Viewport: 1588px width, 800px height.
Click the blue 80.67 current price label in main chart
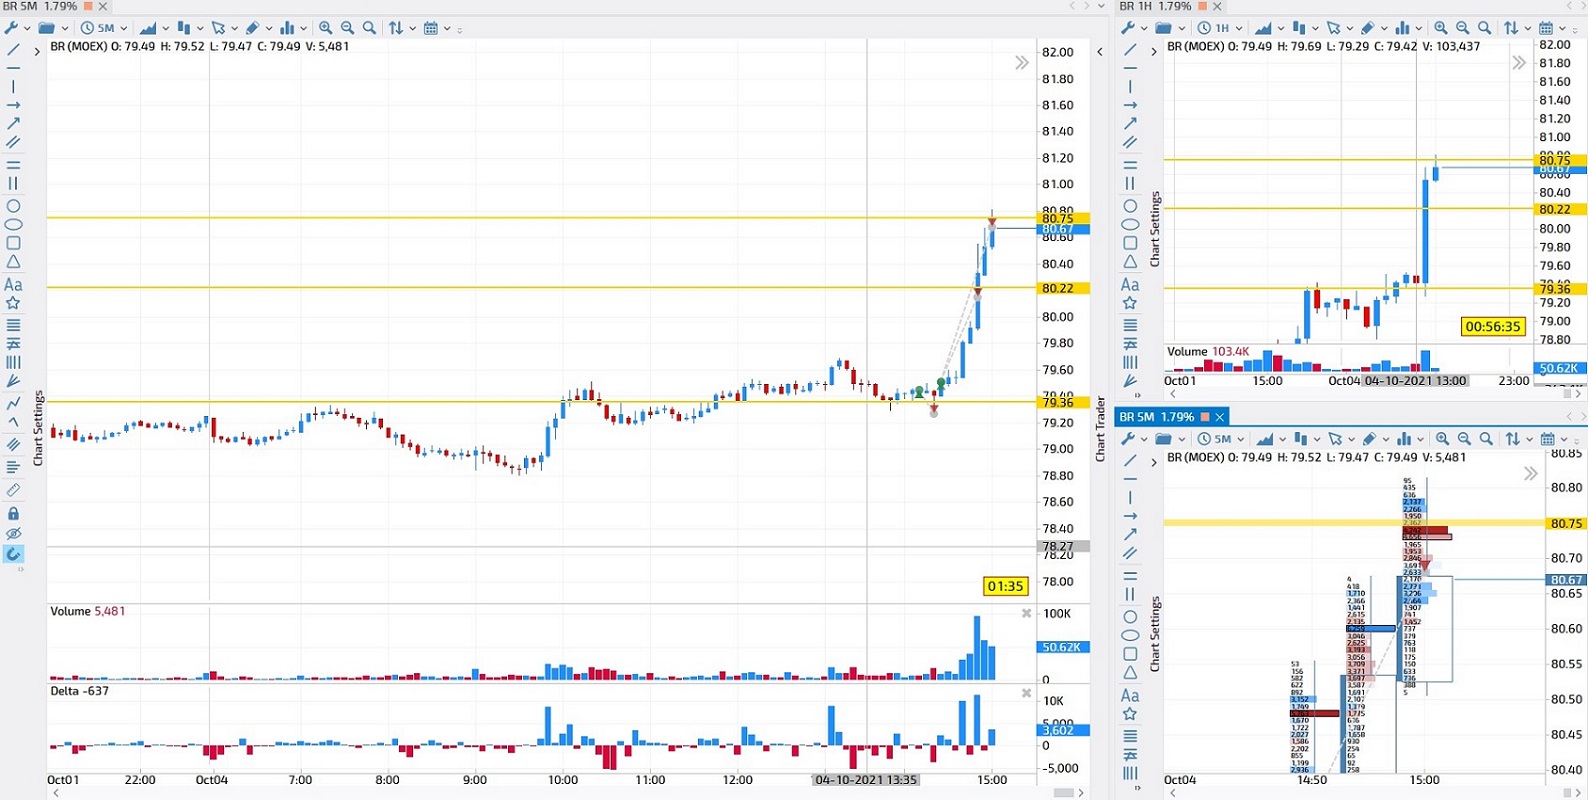1063,229
